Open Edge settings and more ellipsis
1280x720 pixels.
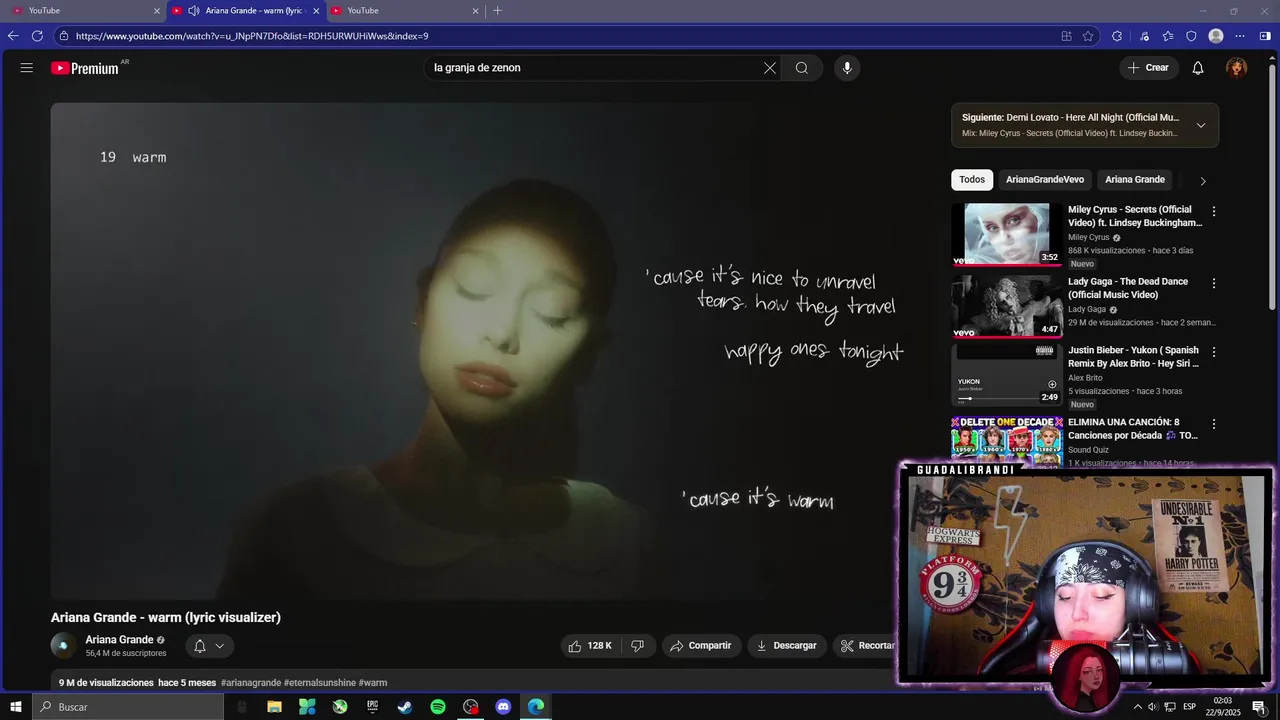point(1241,36)
